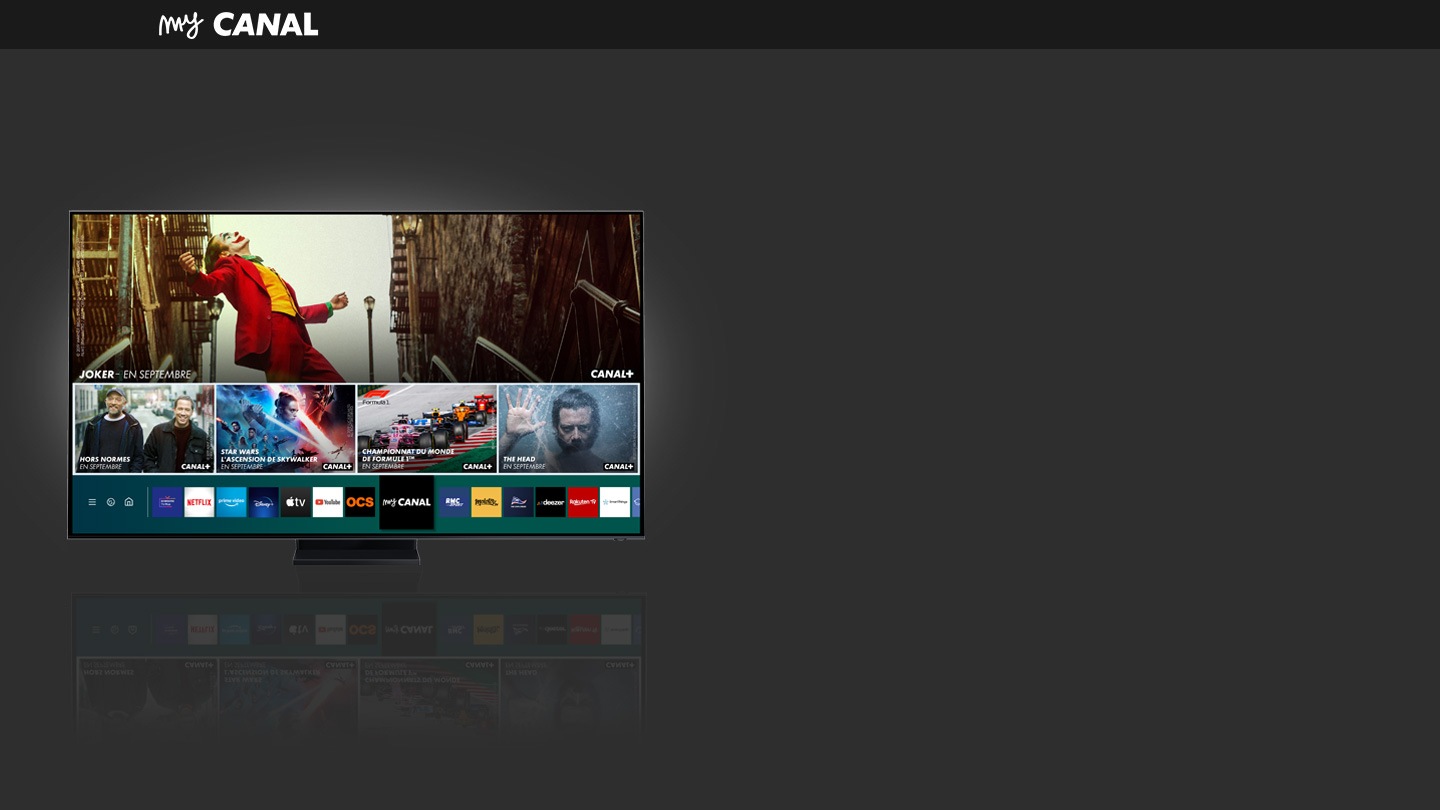The width and height of the screenshot is (1440, 810).
Task: Open the Hors Normes thumbnail
Action: pyautogui.click(x=144, y=428)
